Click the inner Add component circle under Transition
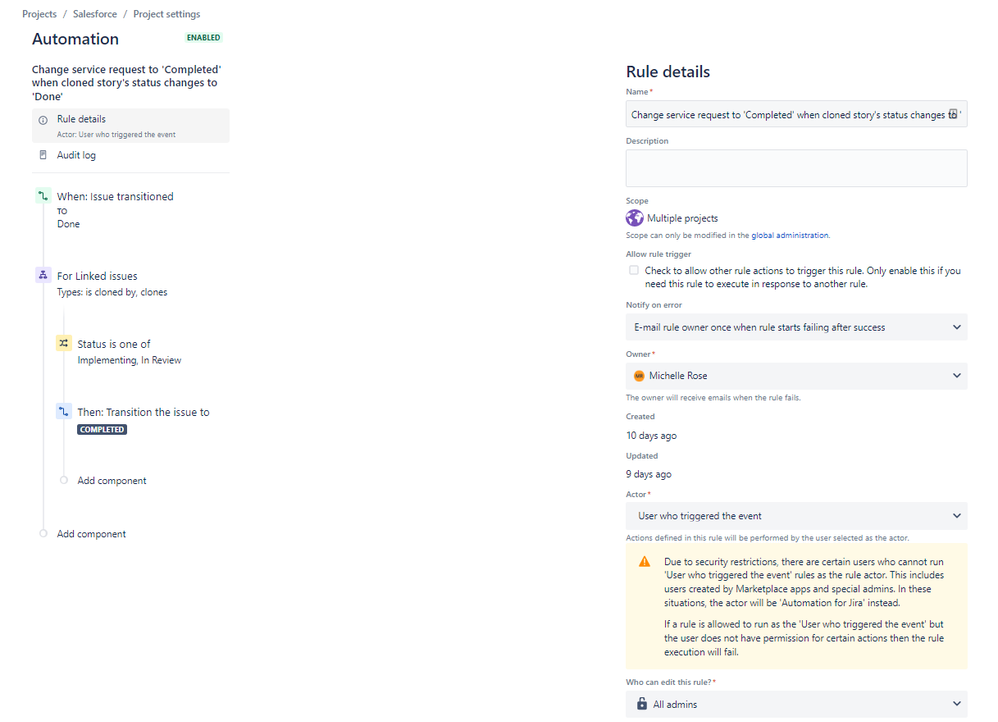This screenshot has height=722, width=998. coord(64,480)
